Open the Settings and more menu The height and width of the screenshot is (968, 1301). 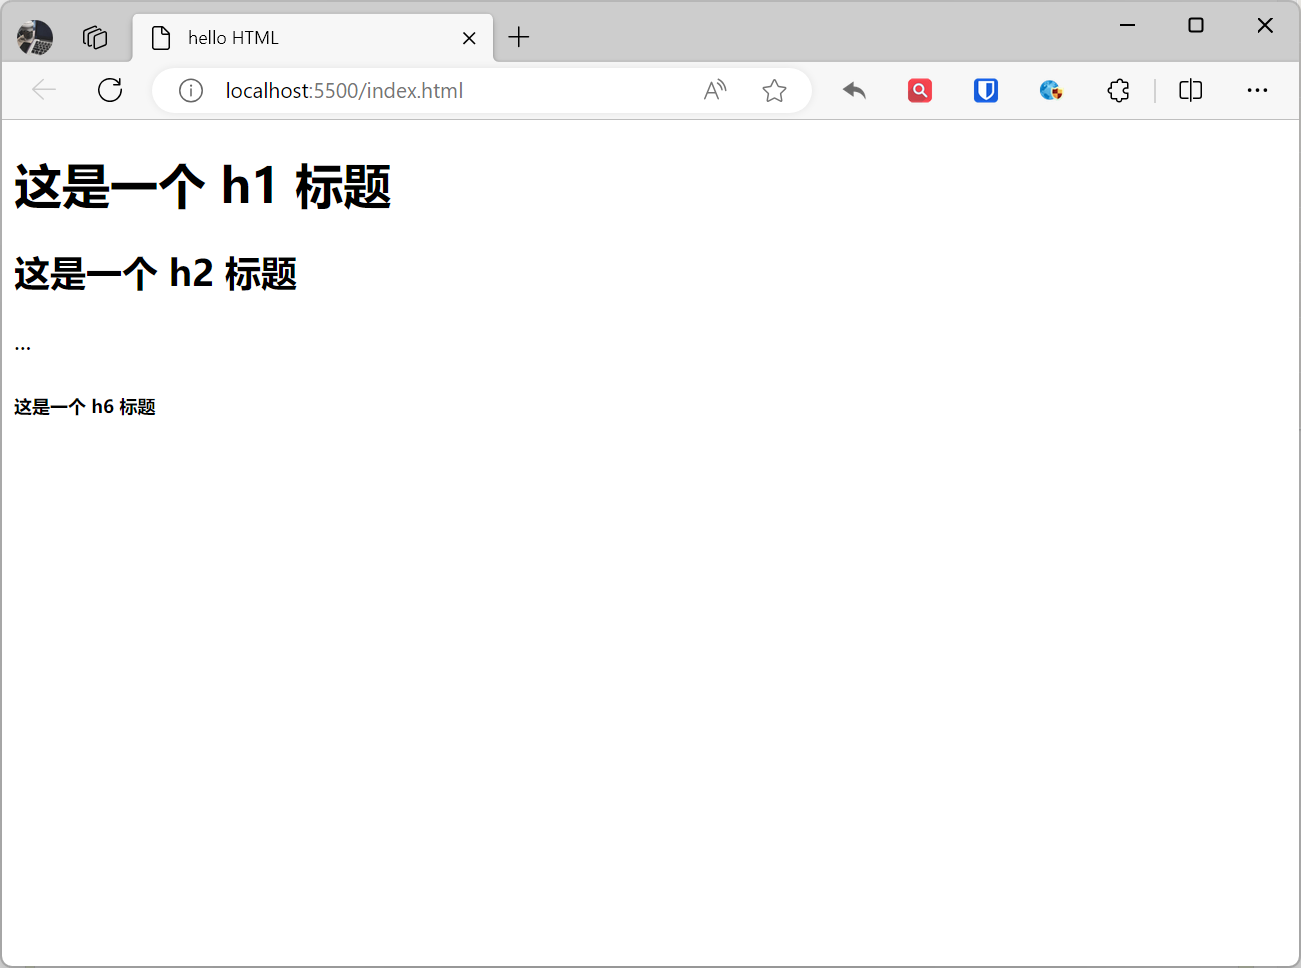coord(1257,90)
